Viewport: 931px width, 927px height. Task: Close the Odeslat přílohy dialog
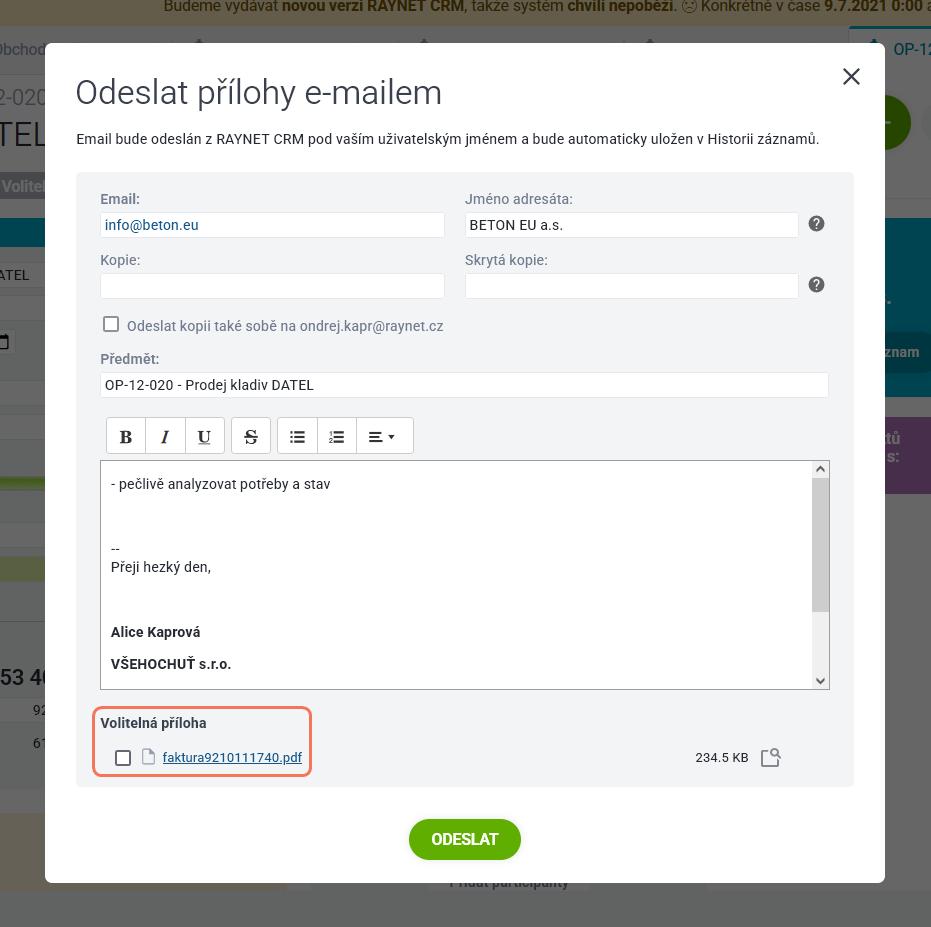click(x=851, y=76)
